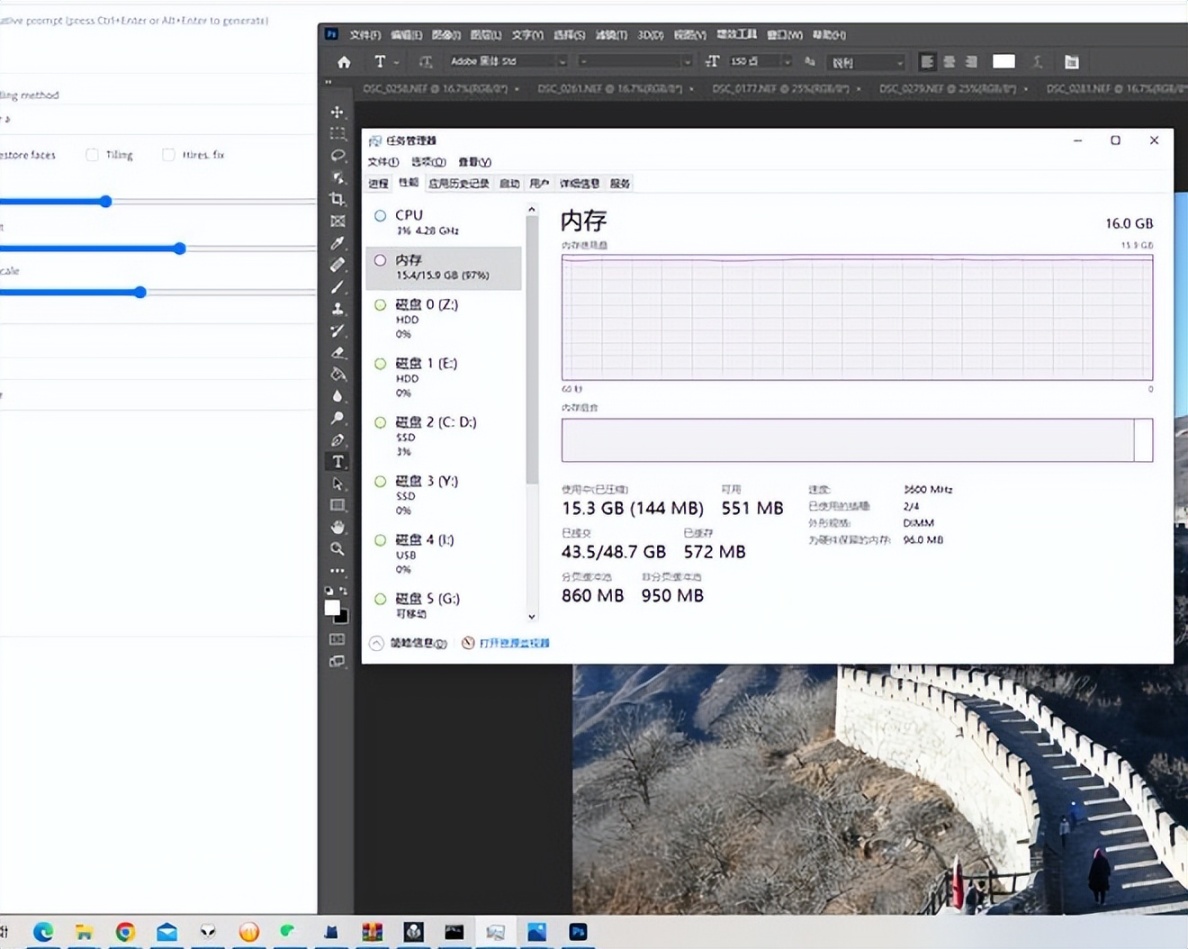Select CPU in performance list

point(443,222)
